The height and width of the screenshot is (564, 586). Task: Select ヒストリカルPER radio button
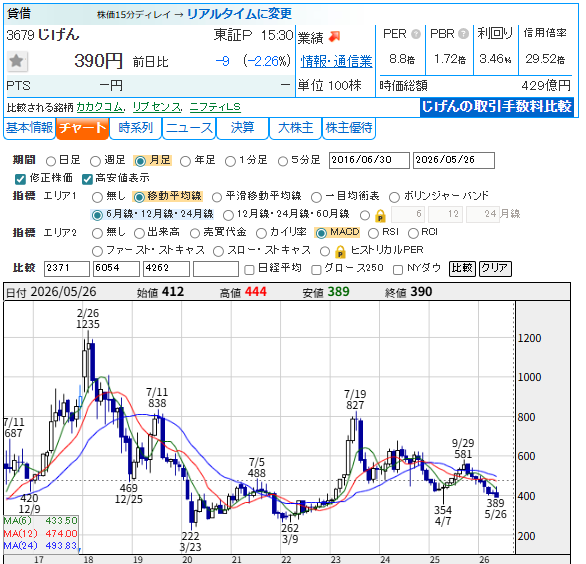pos(325,251)
